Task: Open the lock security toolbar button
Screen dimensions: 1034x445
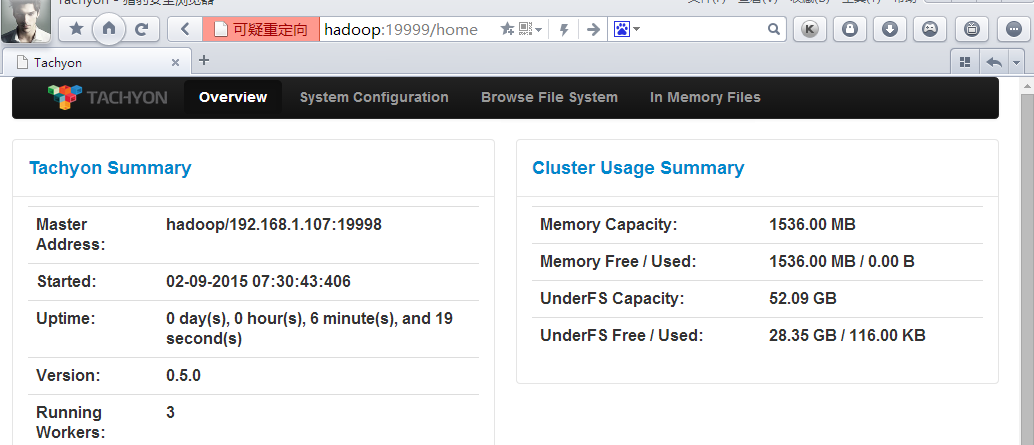Action: coord(850,29)
